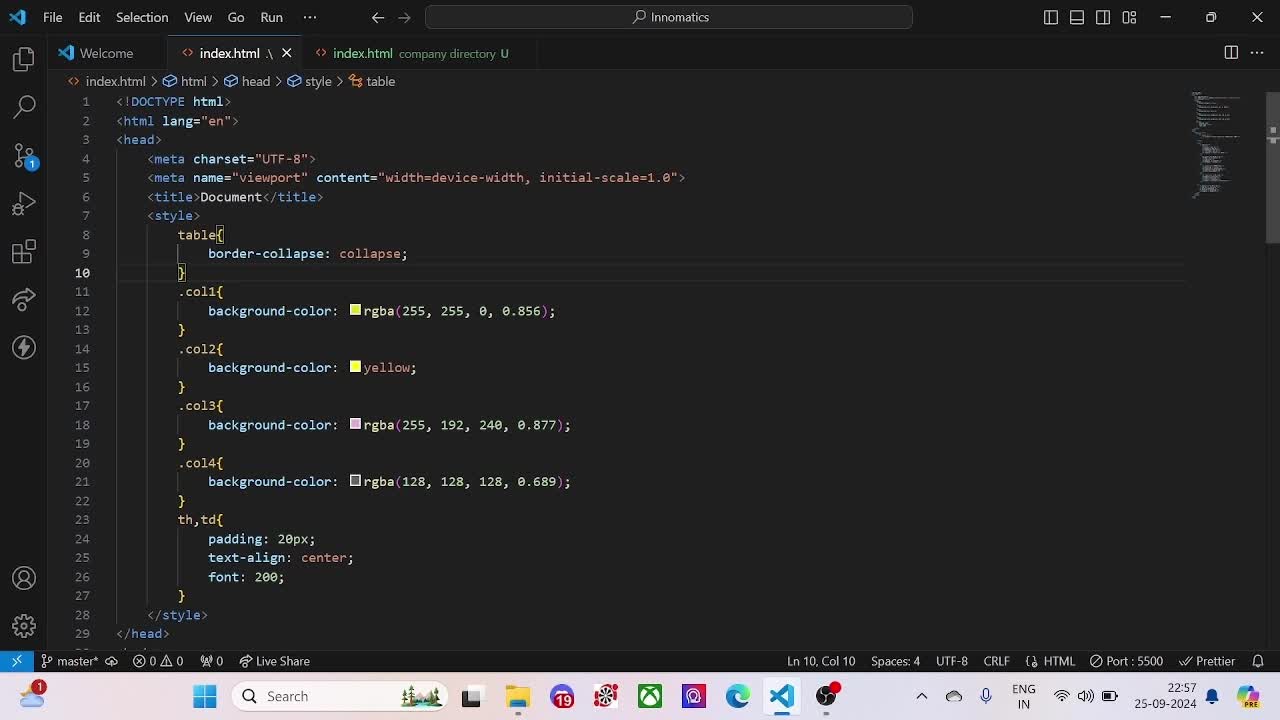Viewport: 1280px width, 720px height.
Task: Open the Manage gear icon
Action: 24,627
